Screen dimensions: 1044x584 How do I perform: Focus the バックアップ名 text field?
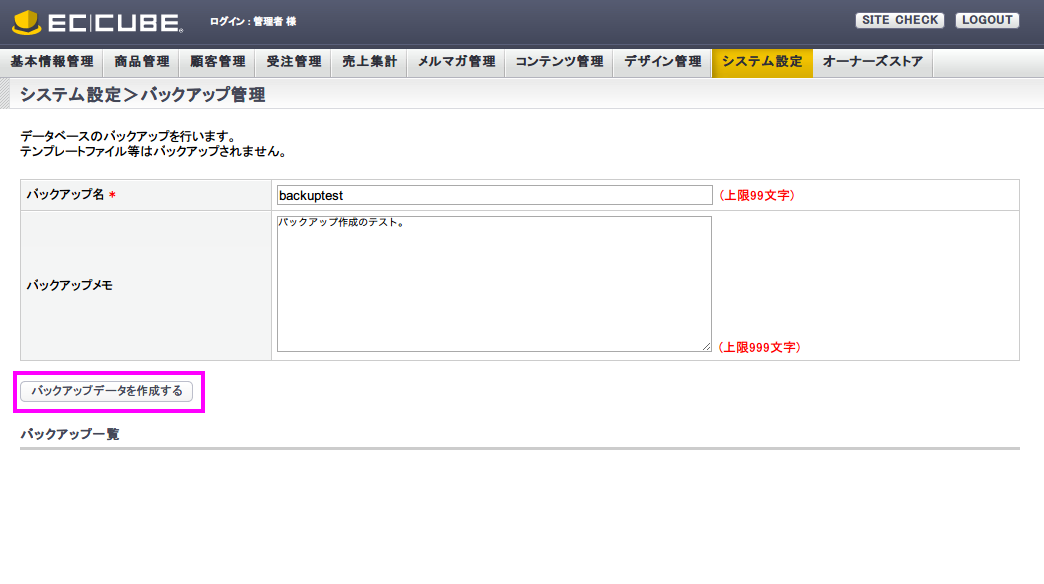[494, 196]
